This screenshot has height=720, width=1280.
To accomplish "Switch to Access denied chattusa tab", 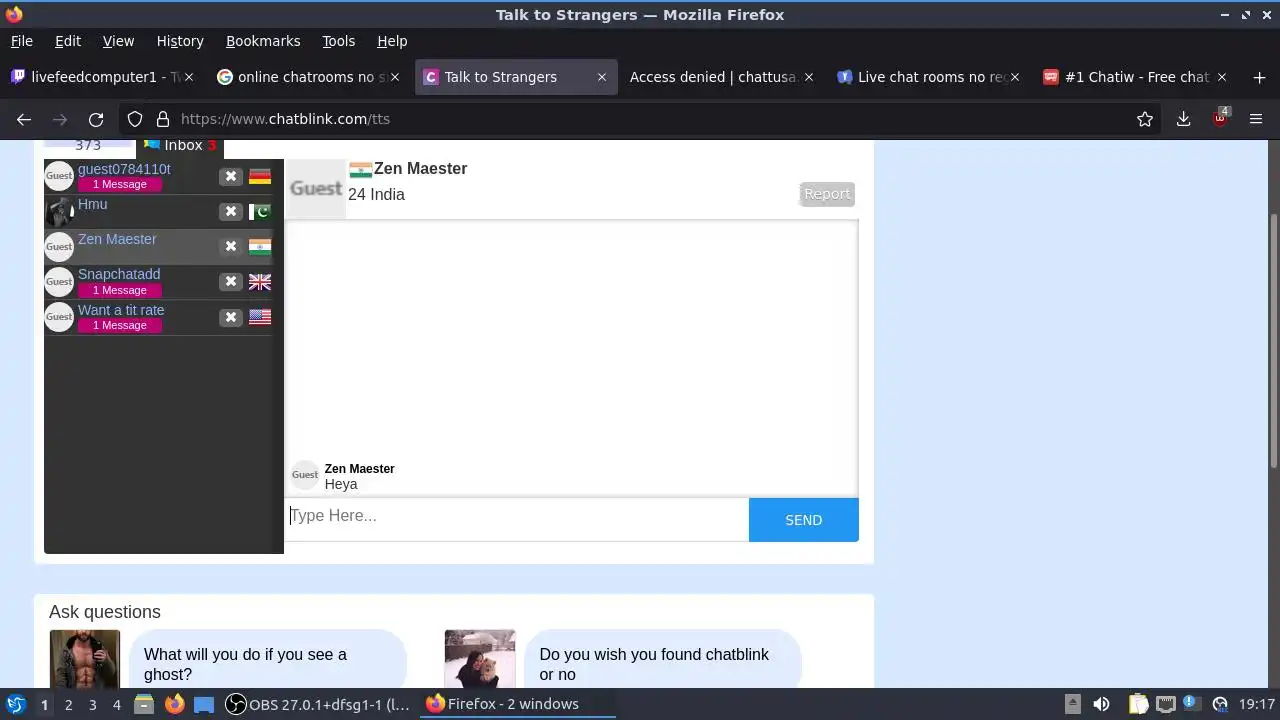I will (x=720, y=77).
